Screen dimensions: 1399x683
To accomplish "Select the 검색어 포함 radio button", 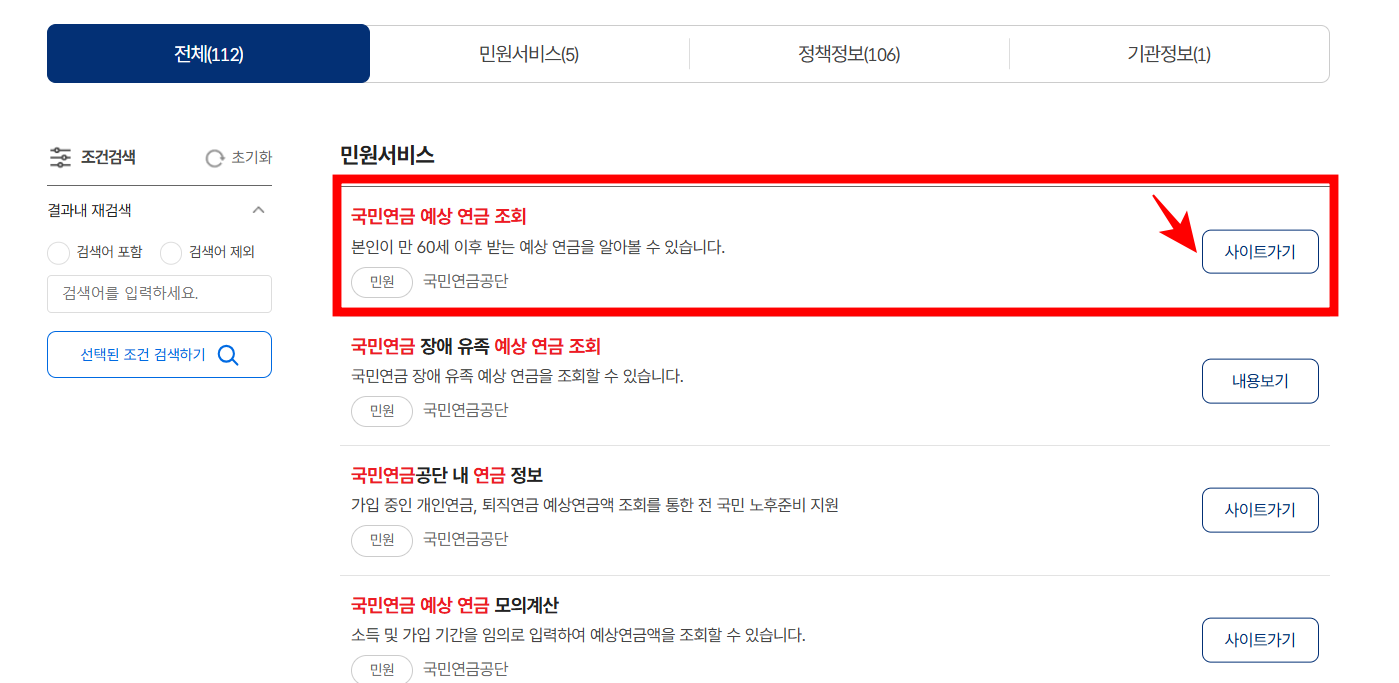I will pos(59,252).
